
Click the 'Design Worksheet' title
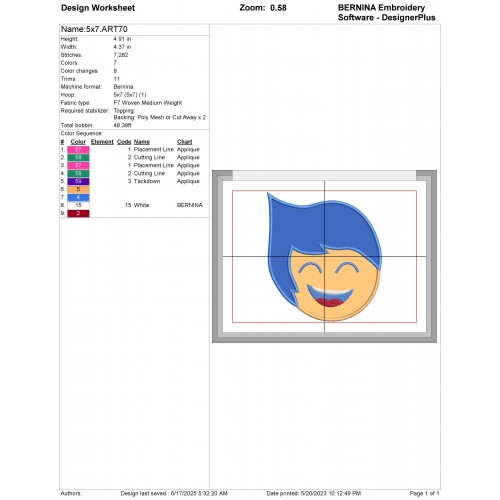(x=98, y=8)
